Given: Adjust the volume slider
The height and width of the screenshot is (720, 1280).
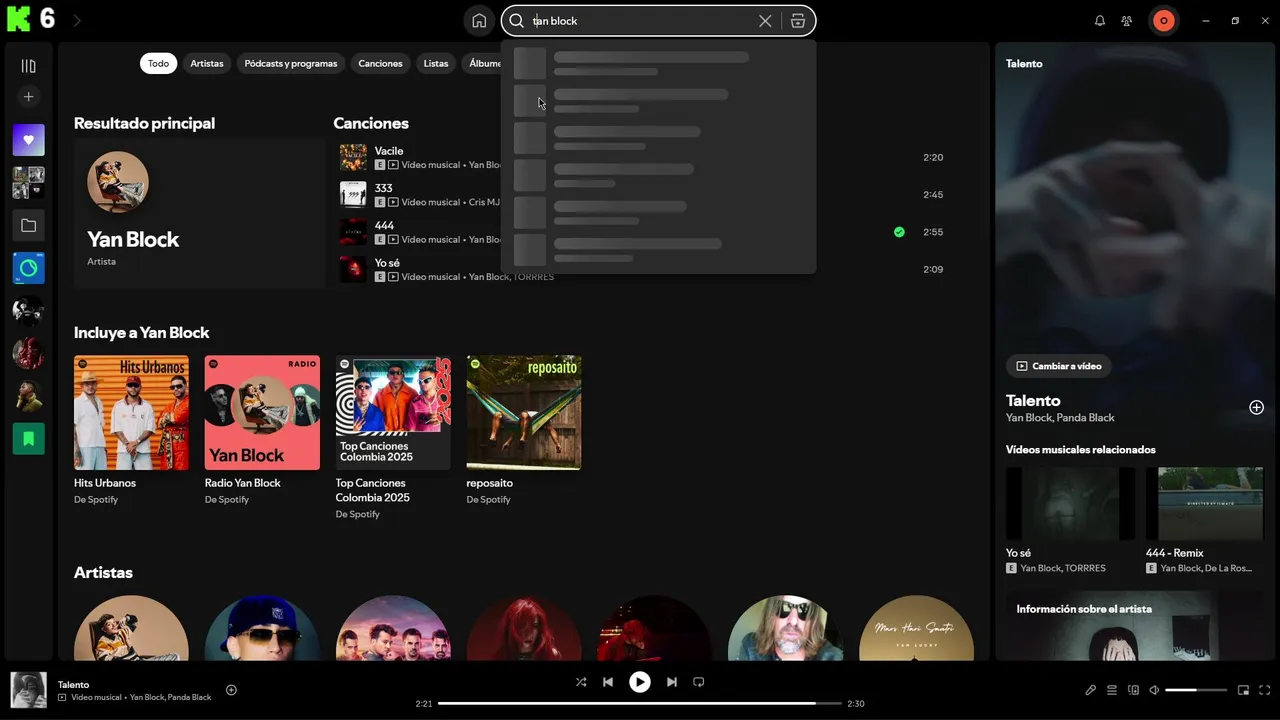Looking at the screenshot, I should tap(1196, 690).
